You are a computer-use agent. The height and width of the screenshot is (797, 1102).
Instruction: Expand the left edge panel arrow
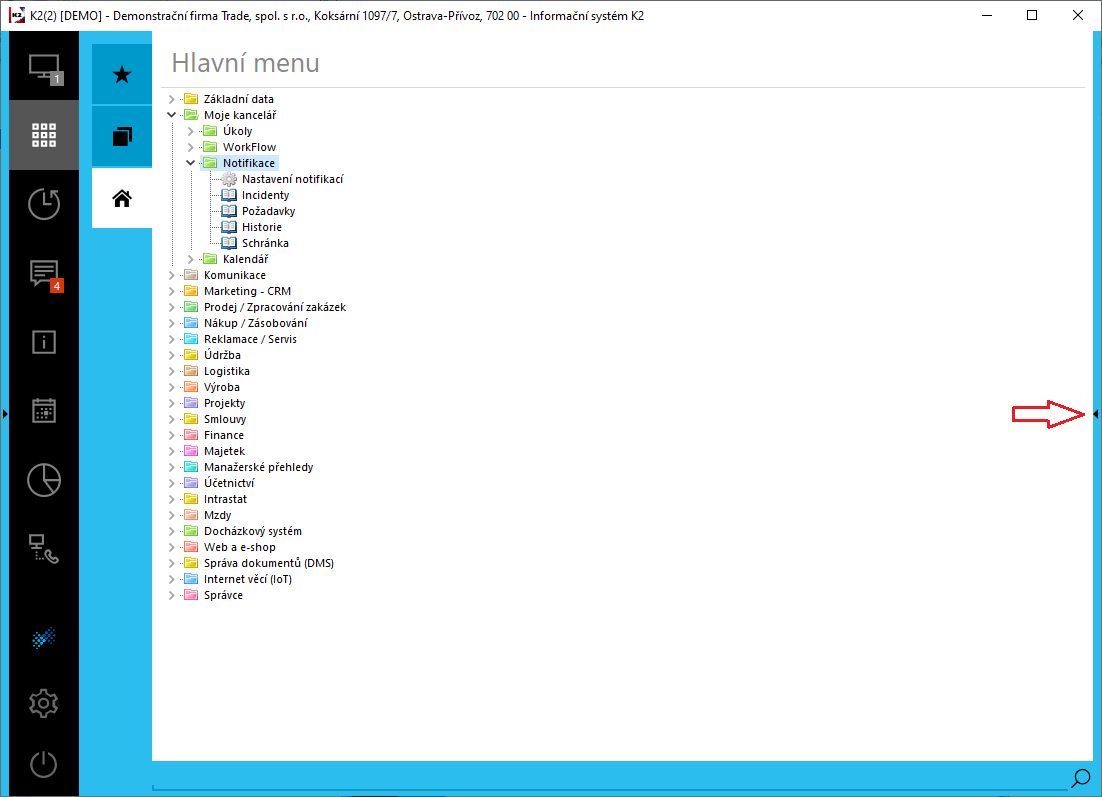point(5,414)
